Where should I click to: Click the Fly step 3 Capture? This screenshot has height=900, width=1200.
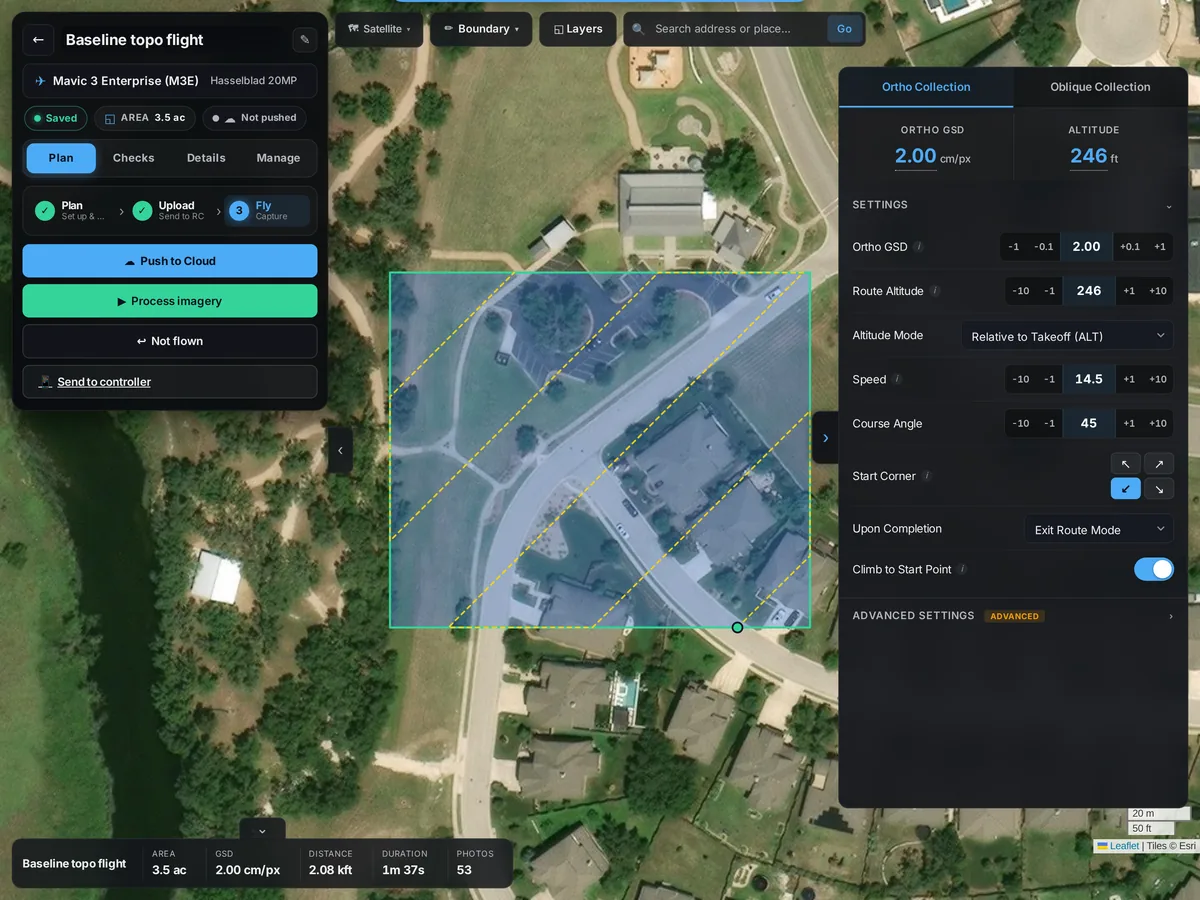266,210
